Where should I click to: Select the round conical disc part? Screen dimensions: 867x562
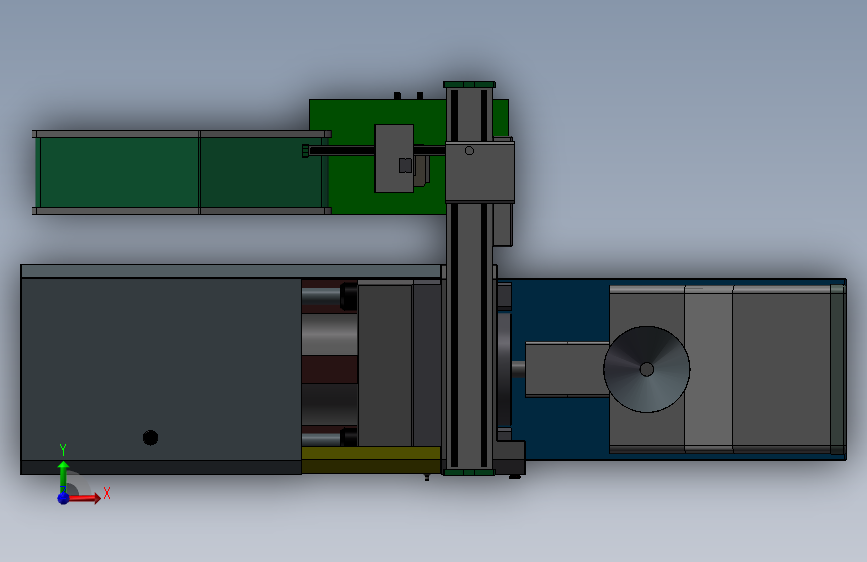click(x=646, y=369)
